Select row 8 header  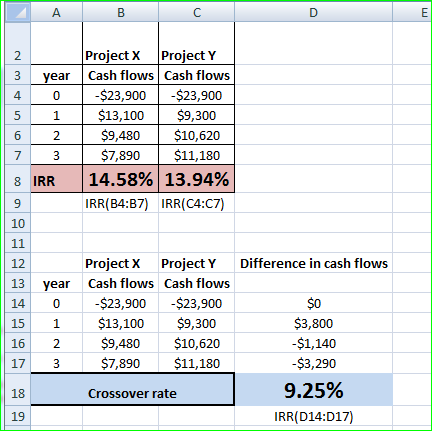[18, 179]
